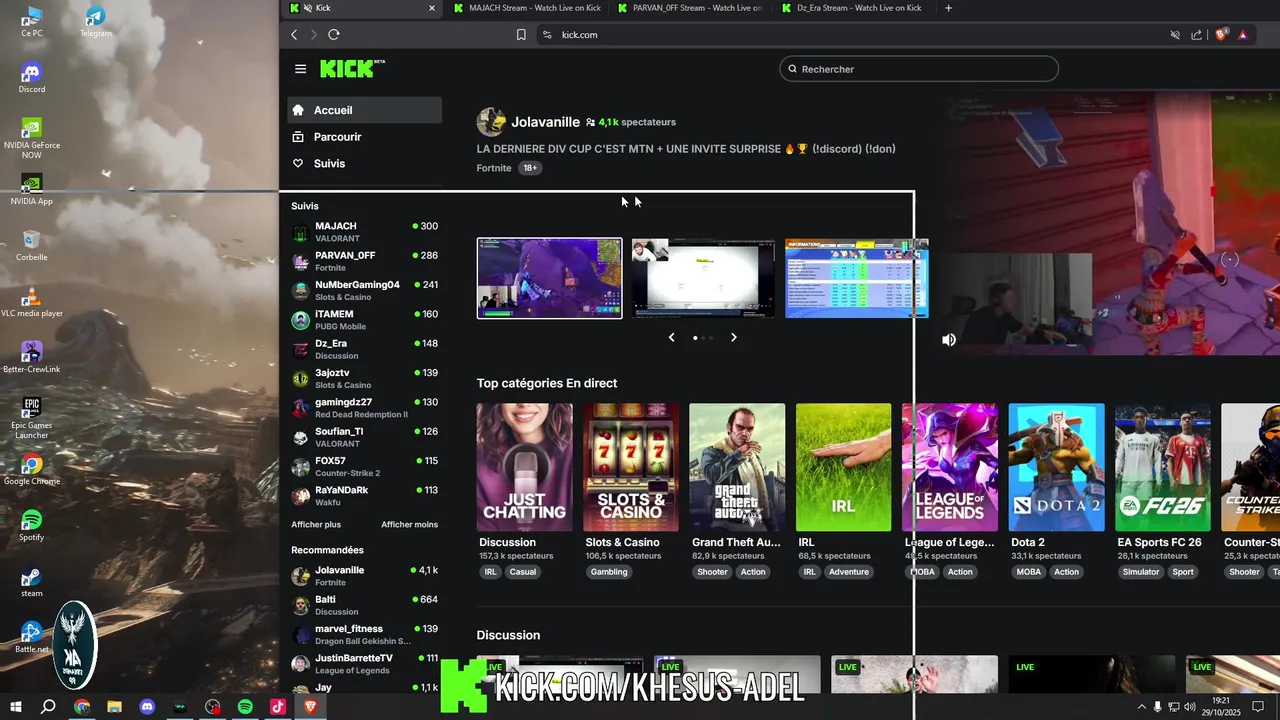Open NVIDIA GeForce NOW desktop icon
This screenshot has width=1280, height=720.
(32, 138)
